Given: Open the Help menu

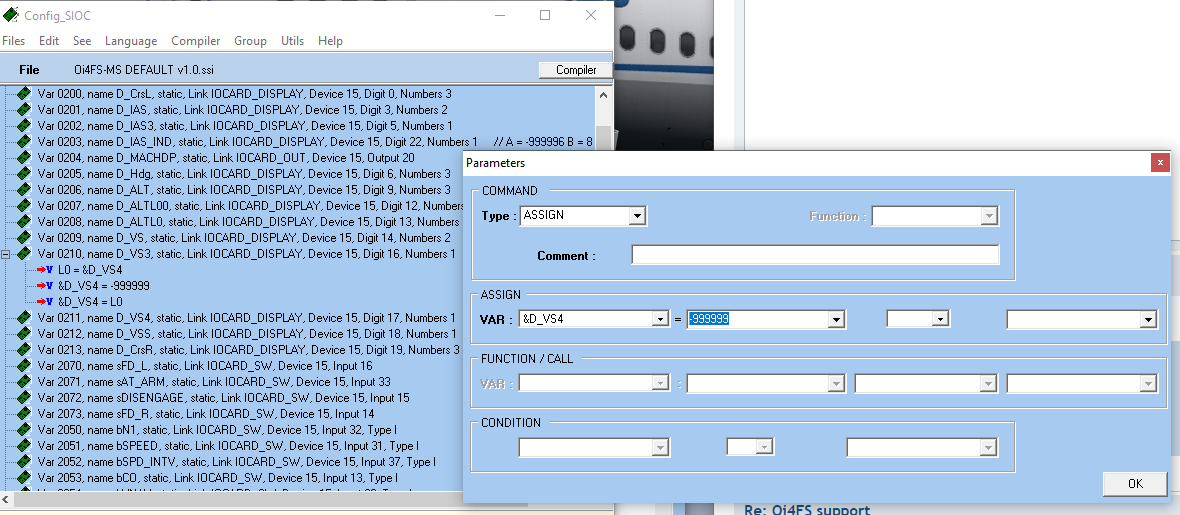Looking at the screenshot, I should (330, 41).
